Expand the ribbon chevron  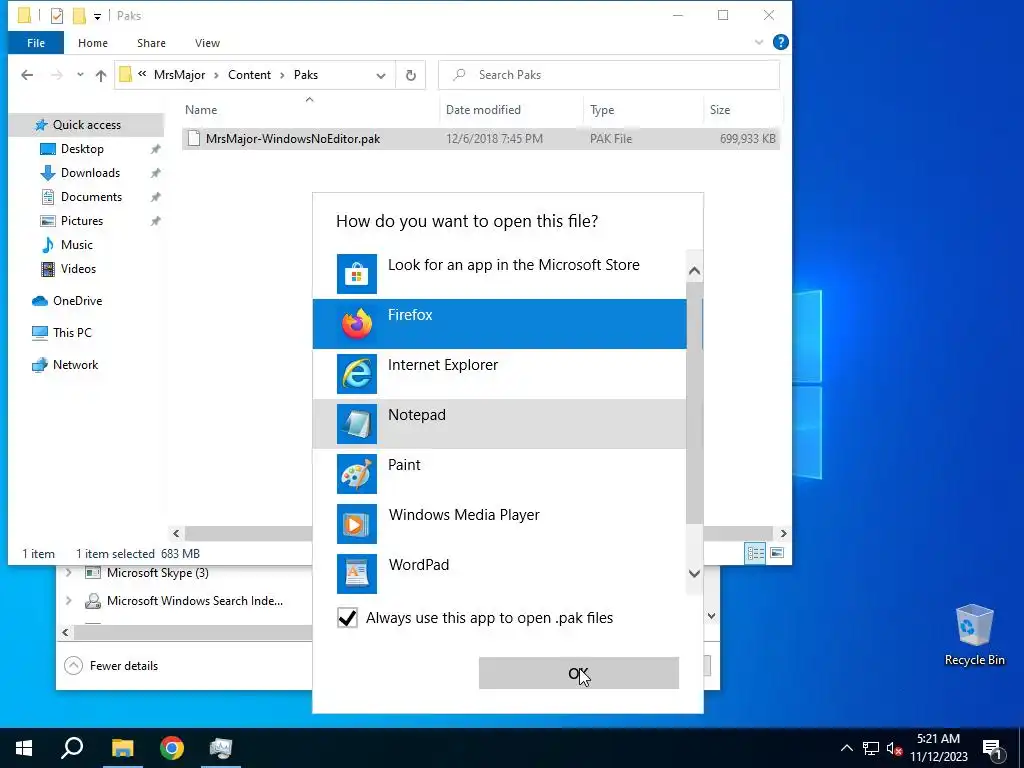[x=759, y=42]
